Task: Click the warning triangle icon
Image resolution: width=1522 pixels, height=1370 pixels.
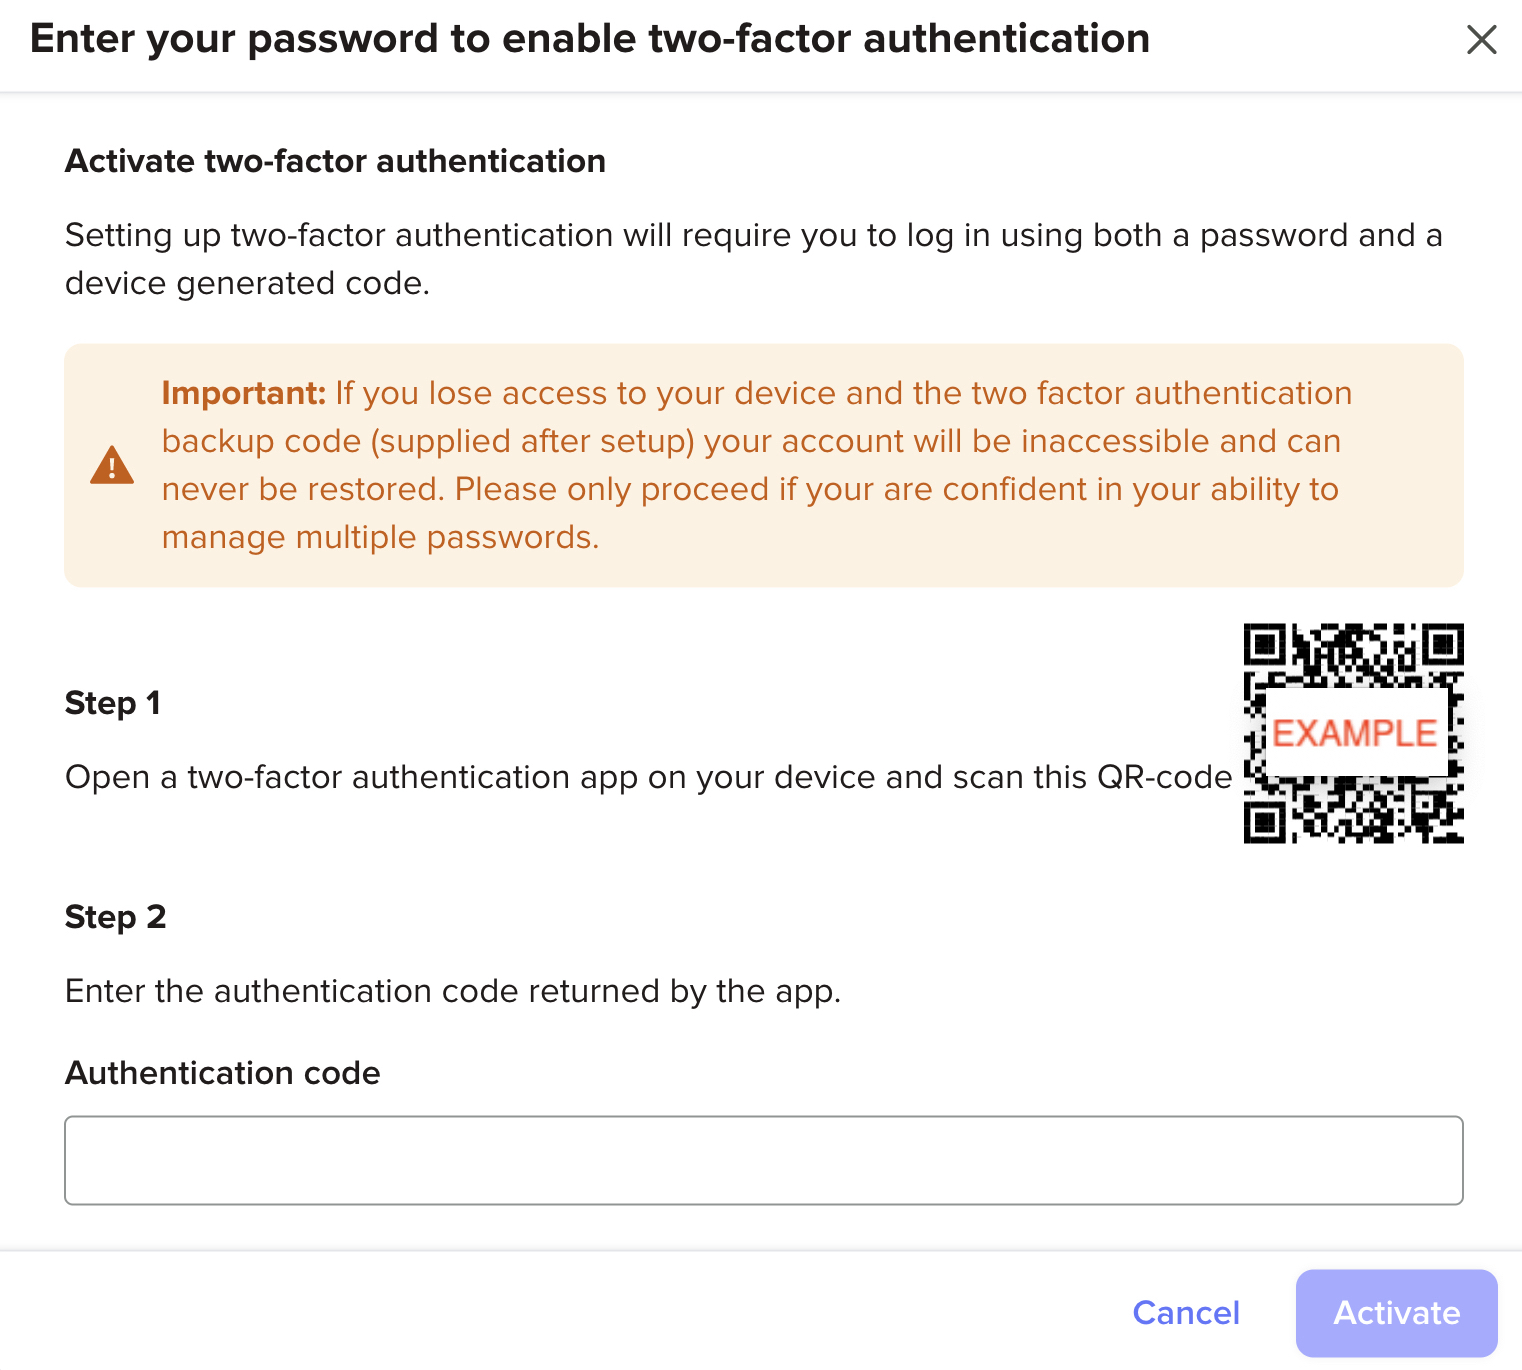Action: click(x=112, y=466)
